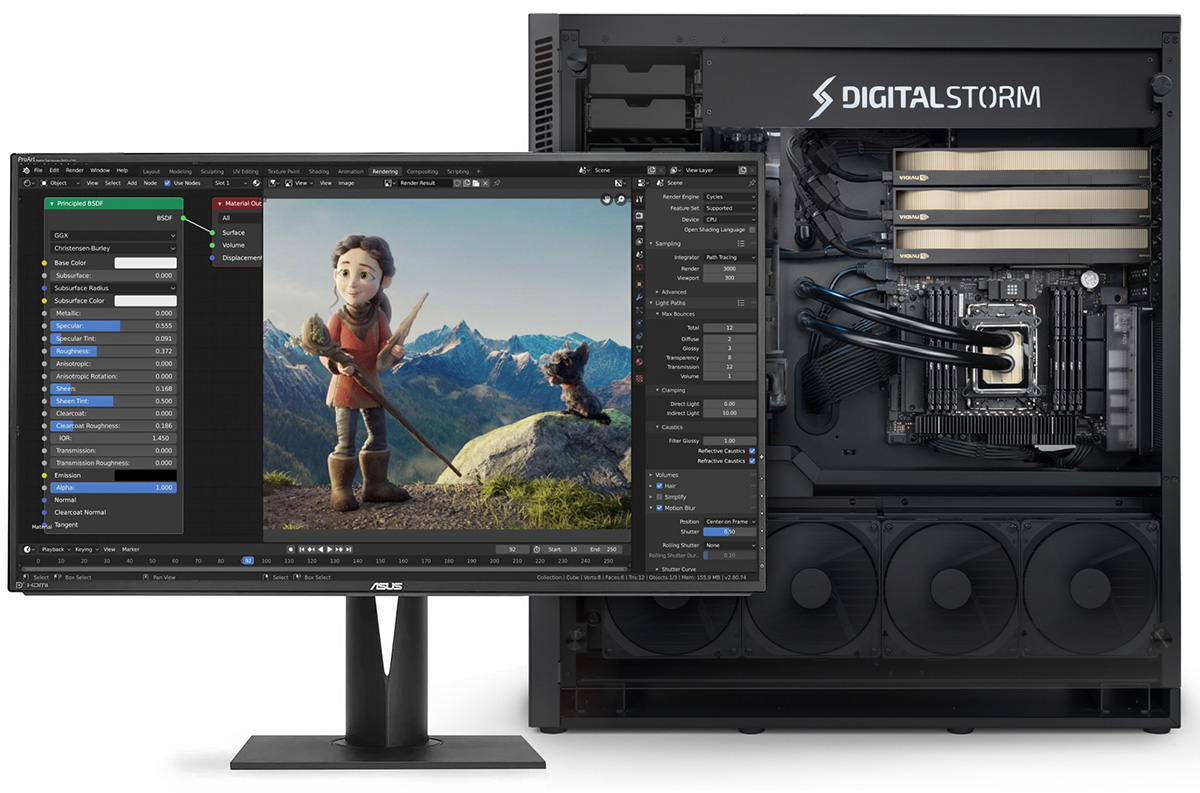Open Position dropdown showing Center on Frame

pyautogui.click(x=730, y=521)
